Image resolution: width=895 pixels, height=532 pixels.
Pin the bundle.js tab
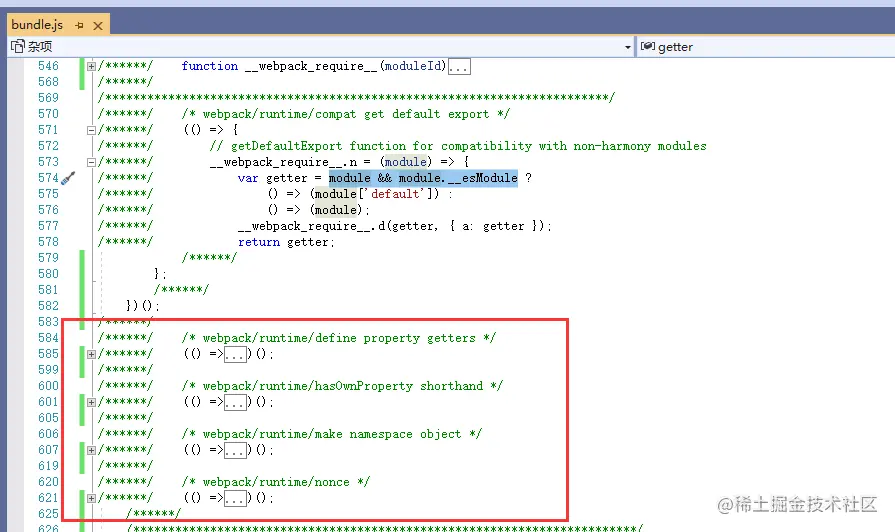[x=79, y=25]
